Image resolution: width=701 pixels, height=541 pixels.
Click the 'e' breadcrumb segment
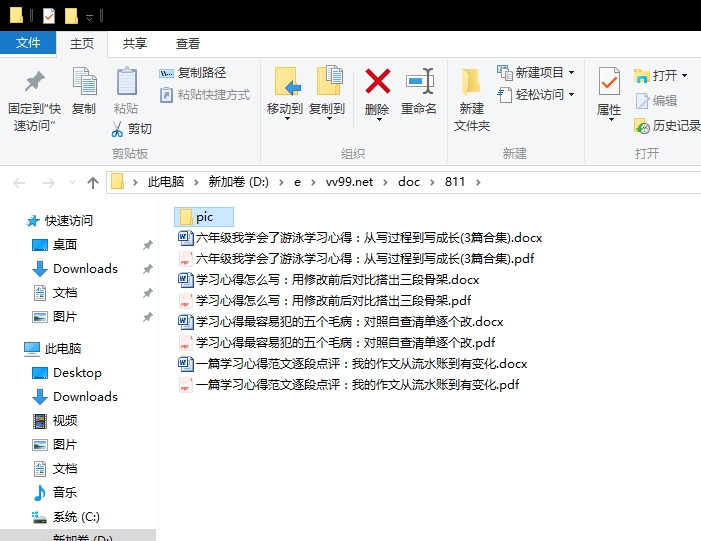297,182
